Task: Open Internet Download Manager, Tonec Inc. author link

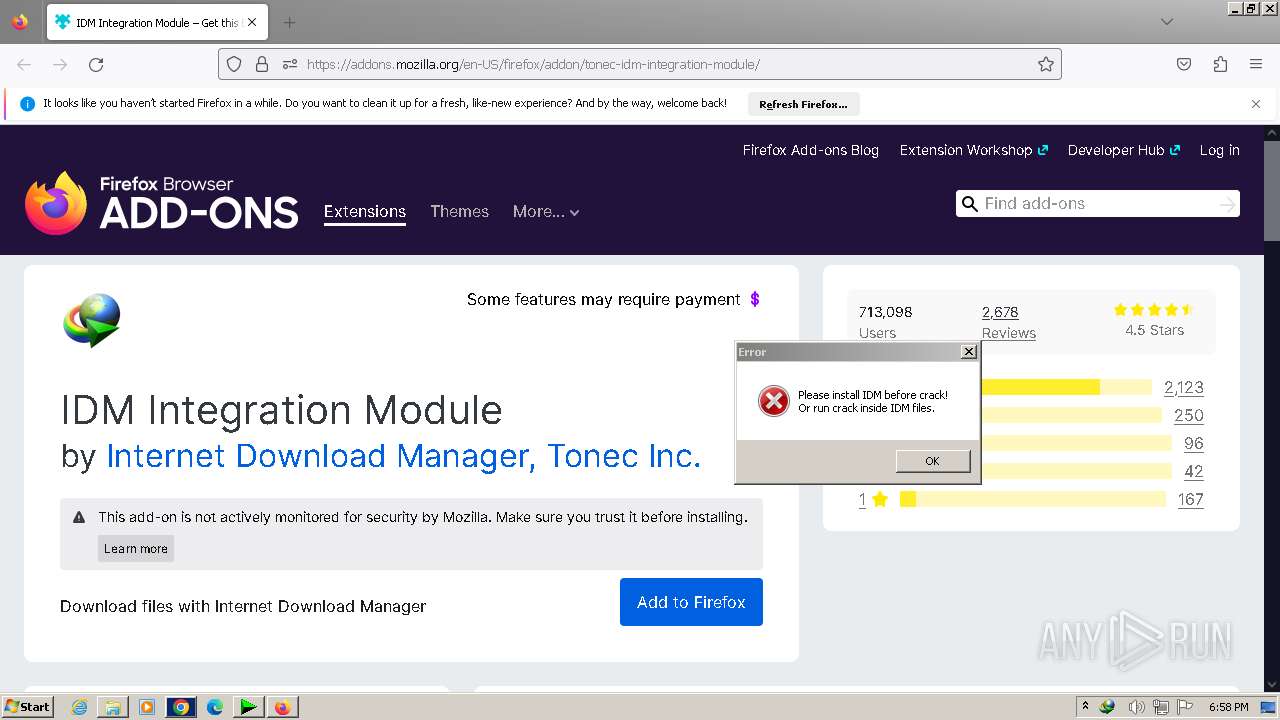Action: (404, 456)
